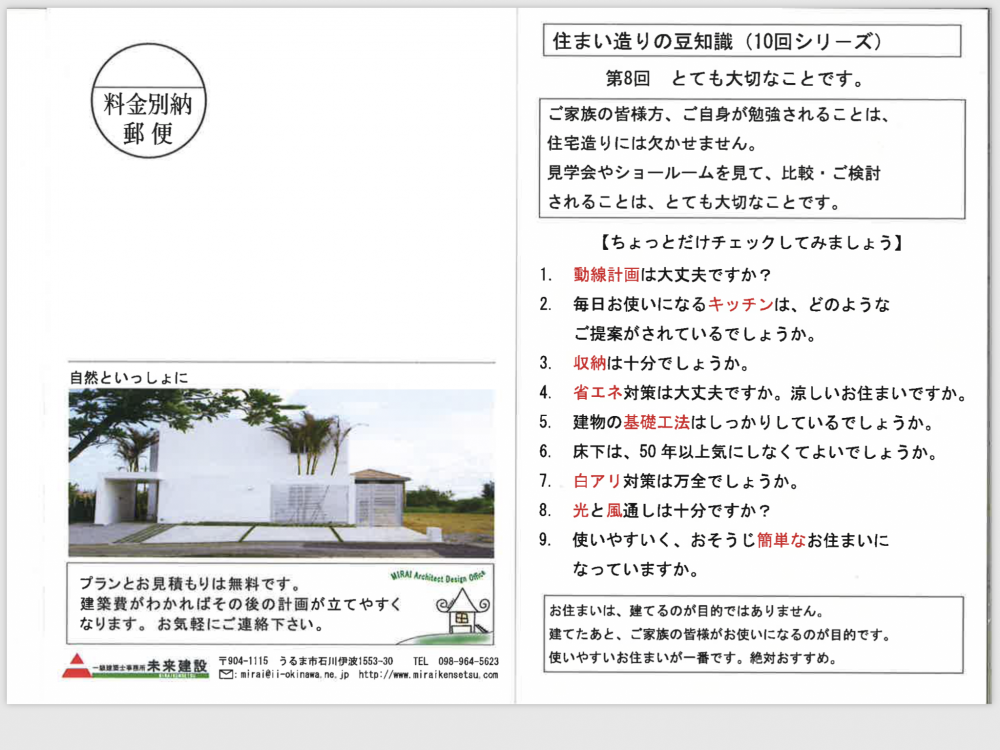This screenshot has width=1000, height=750.
Task: Click the line お住まいは、建てるのが目的ではありません。
Action: tap(687, 611)
